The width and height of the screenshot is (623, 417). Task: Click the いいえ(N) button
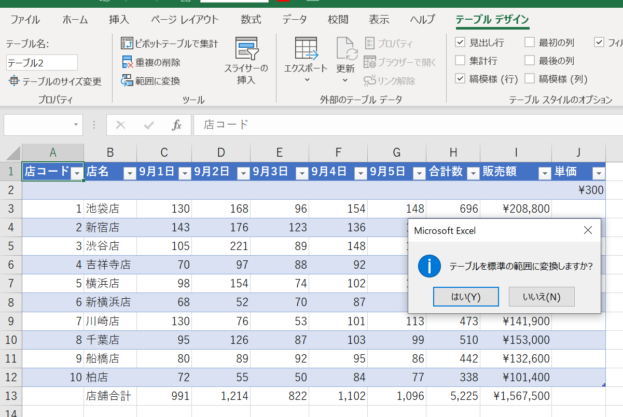tap(542, 297)
